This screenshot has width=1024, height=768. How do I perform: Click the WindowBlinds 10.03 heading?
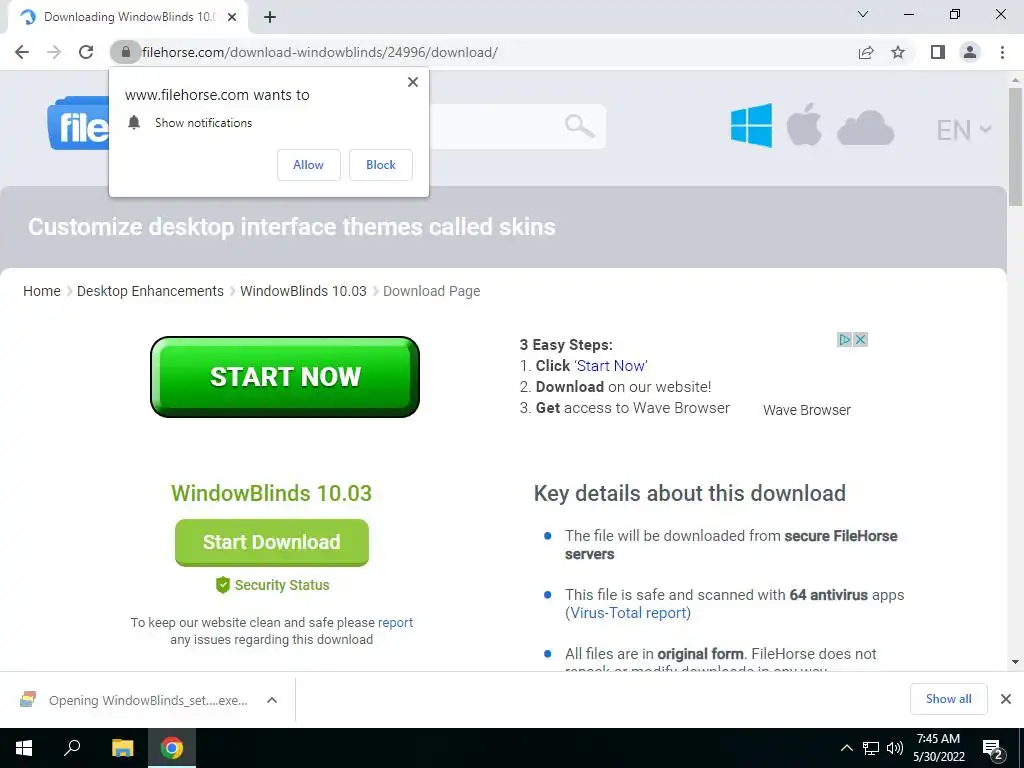click(x=272, y=493)
